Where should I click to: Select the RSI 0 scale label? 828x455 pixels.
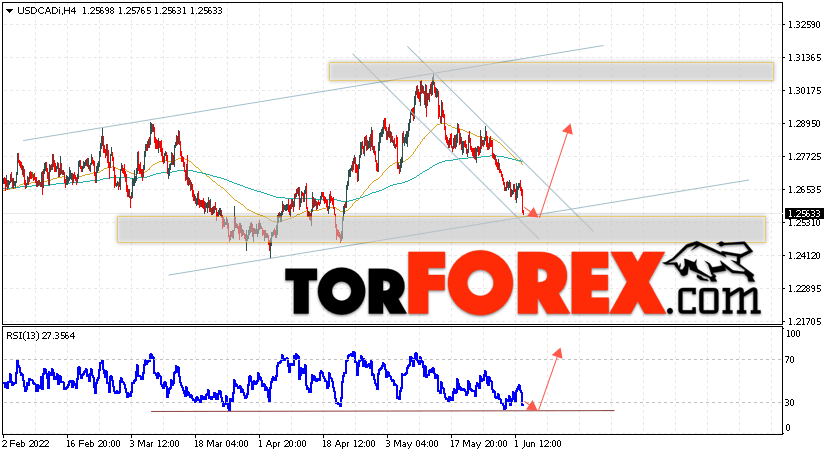pyautogui.click(x=788, y=428)
